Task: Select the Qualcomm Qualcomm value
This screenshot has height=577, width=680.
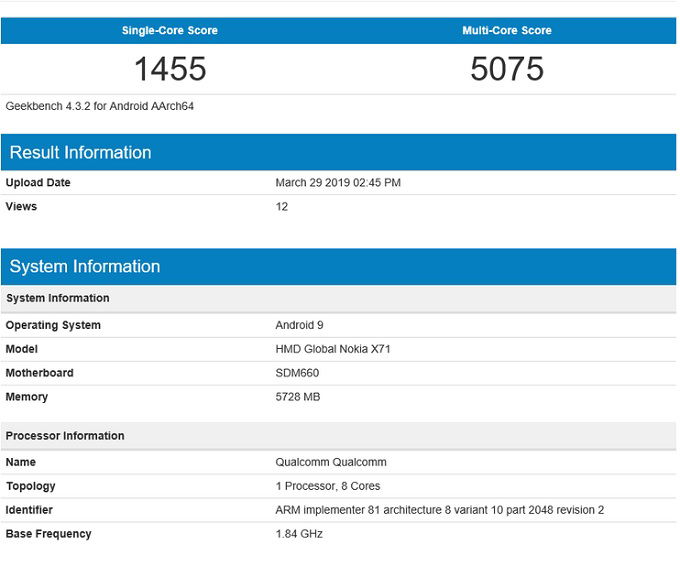Action: click(331, 462)
